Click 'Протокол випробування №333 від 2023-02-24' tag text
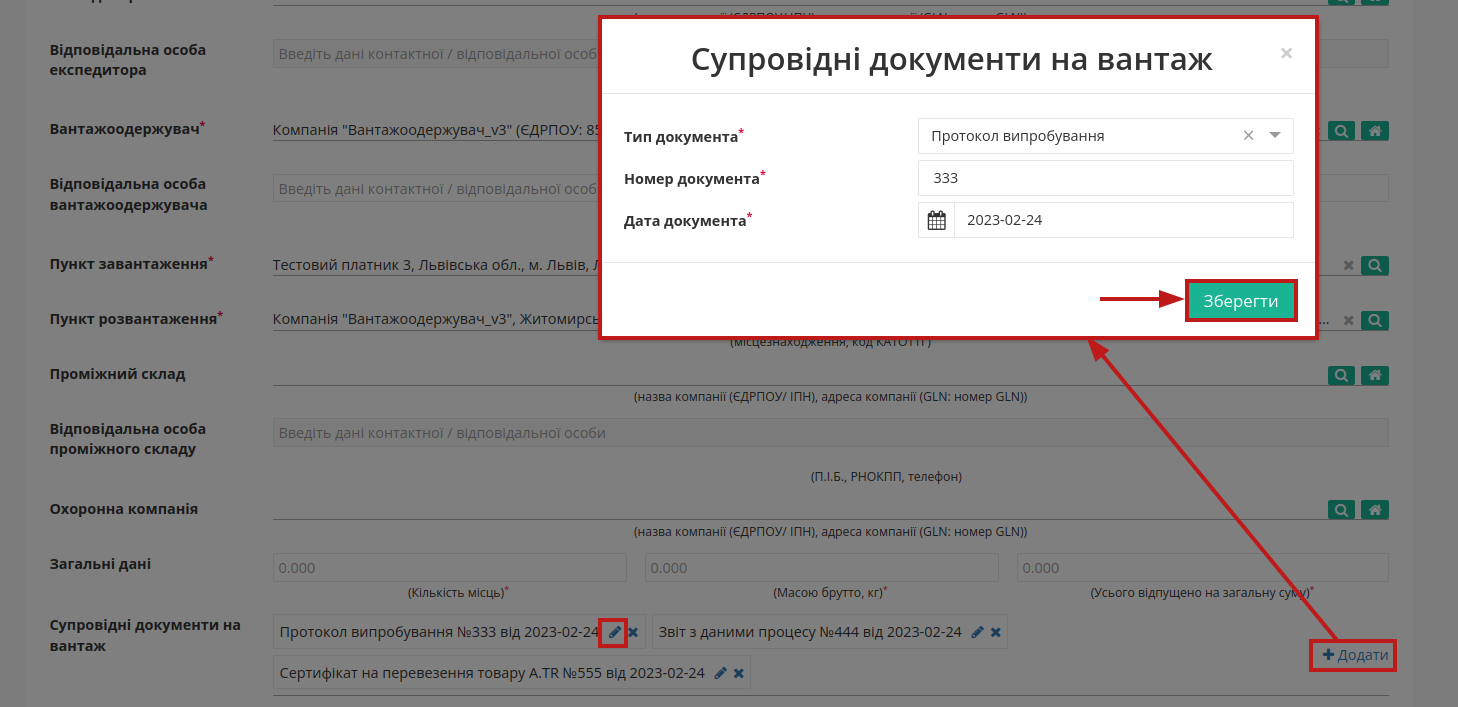This screenshot has width=1458, height=707. pos(439,632)
